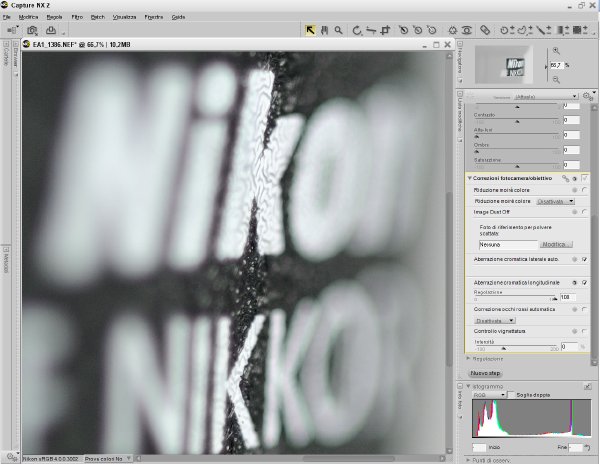The height and width of the screenshot is (464, 600).
Task: Select the red-eye control point tool
Action: tap(466, 30)
